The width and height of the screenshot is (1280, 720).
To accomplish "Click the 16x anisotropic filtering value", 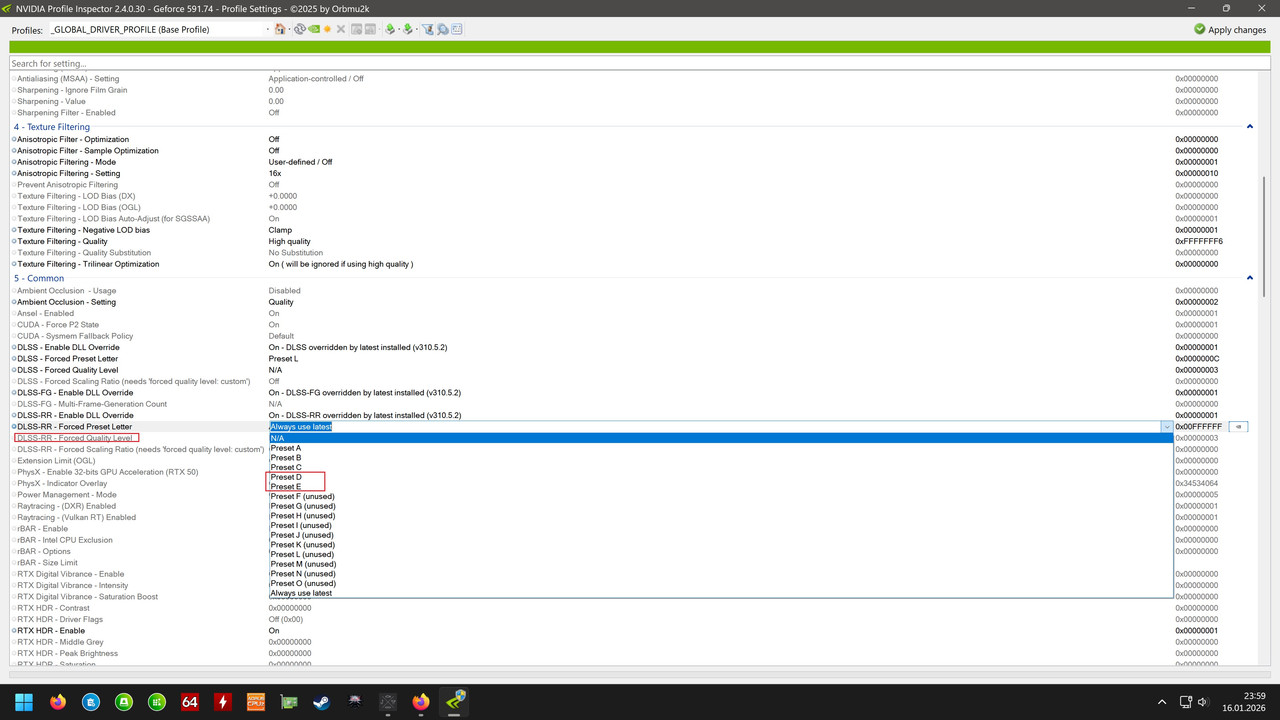I will [274, 173].
